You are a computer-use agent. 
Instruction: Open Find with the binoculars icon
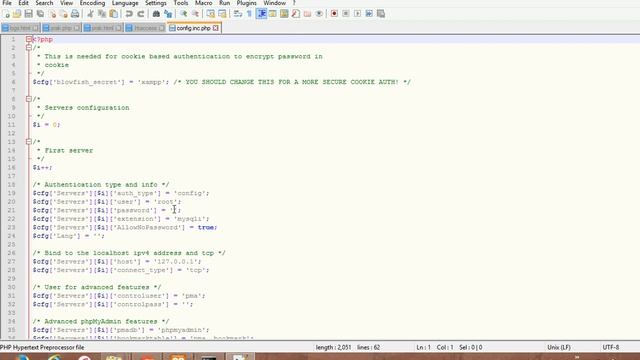tap(156, 14)
